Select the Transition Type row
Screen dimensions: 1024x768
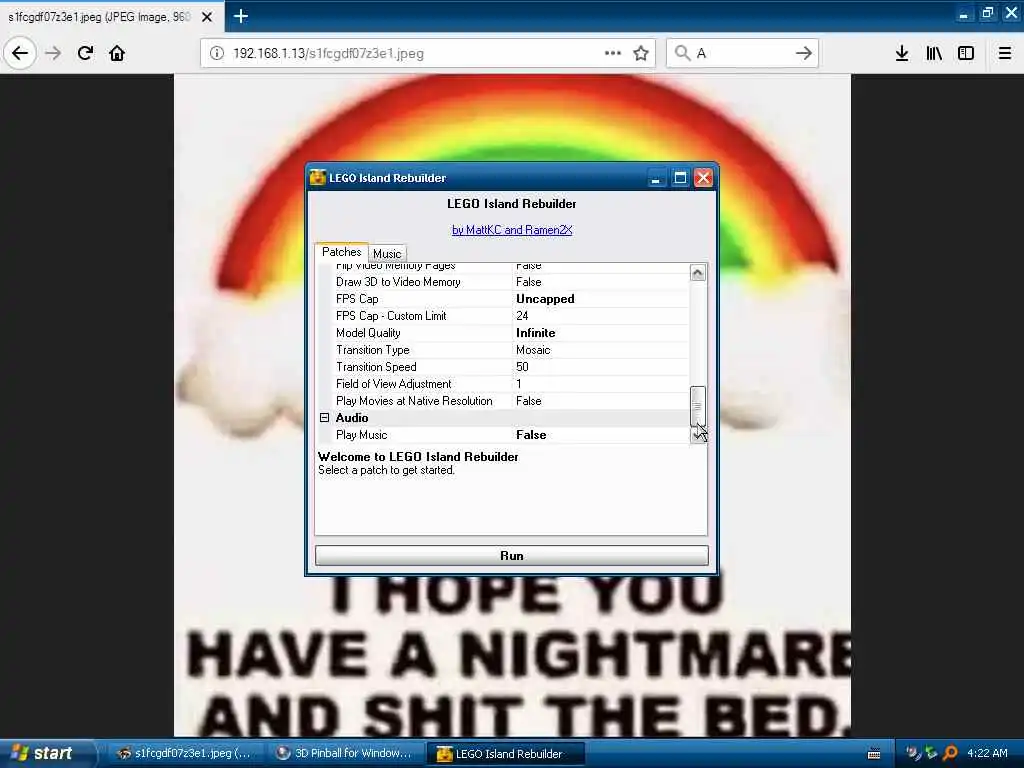tap(503, 350)
